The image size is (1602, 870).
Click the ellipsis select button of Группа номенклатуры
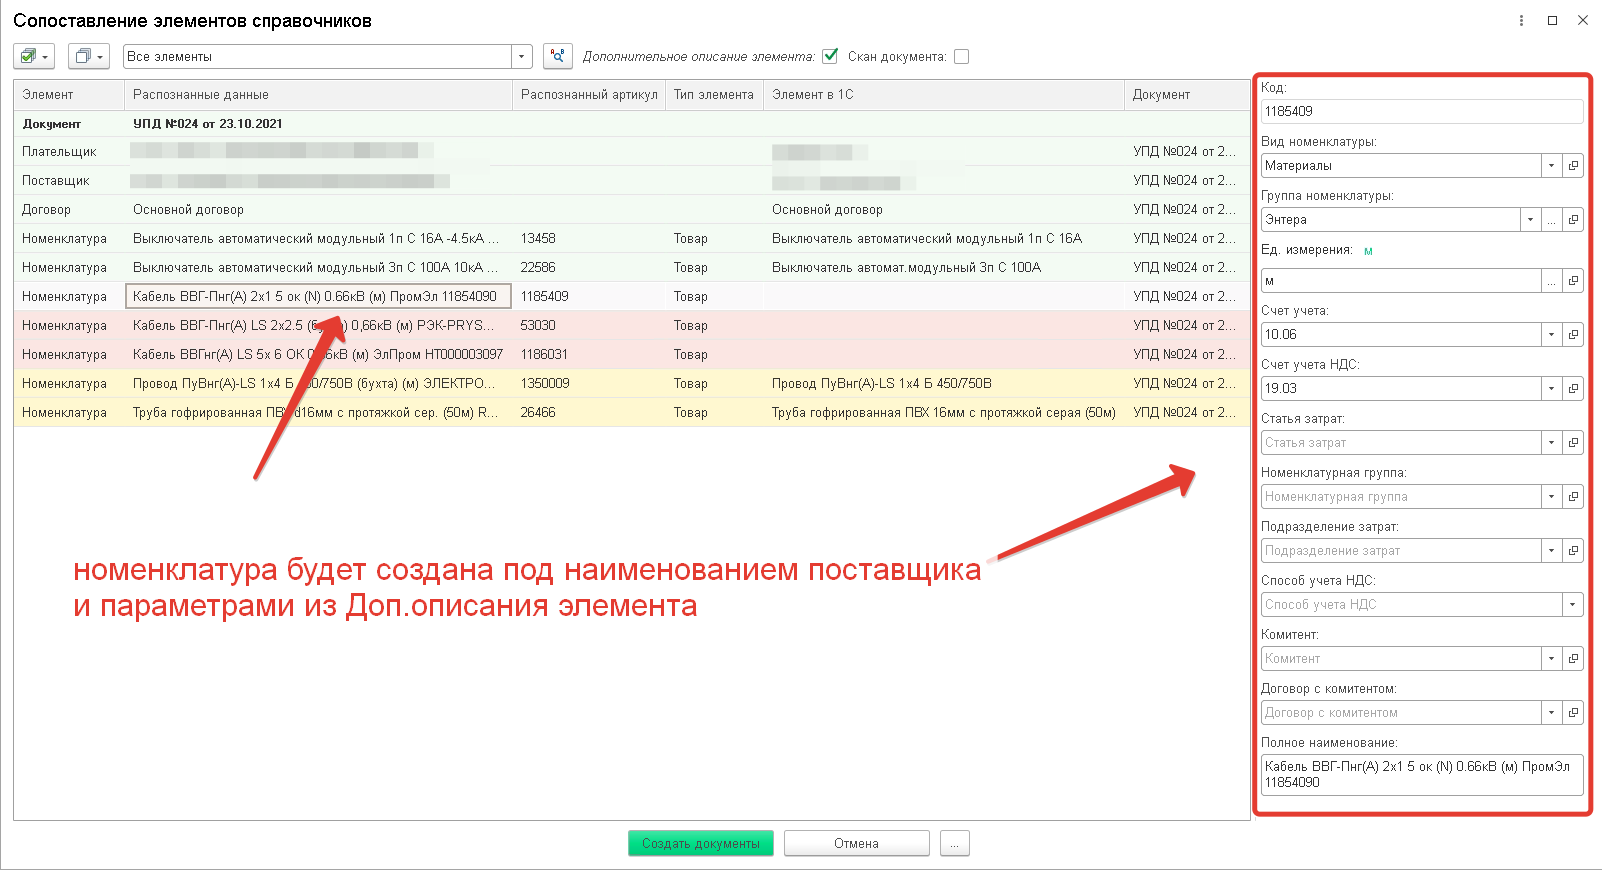coord(1552,220)
